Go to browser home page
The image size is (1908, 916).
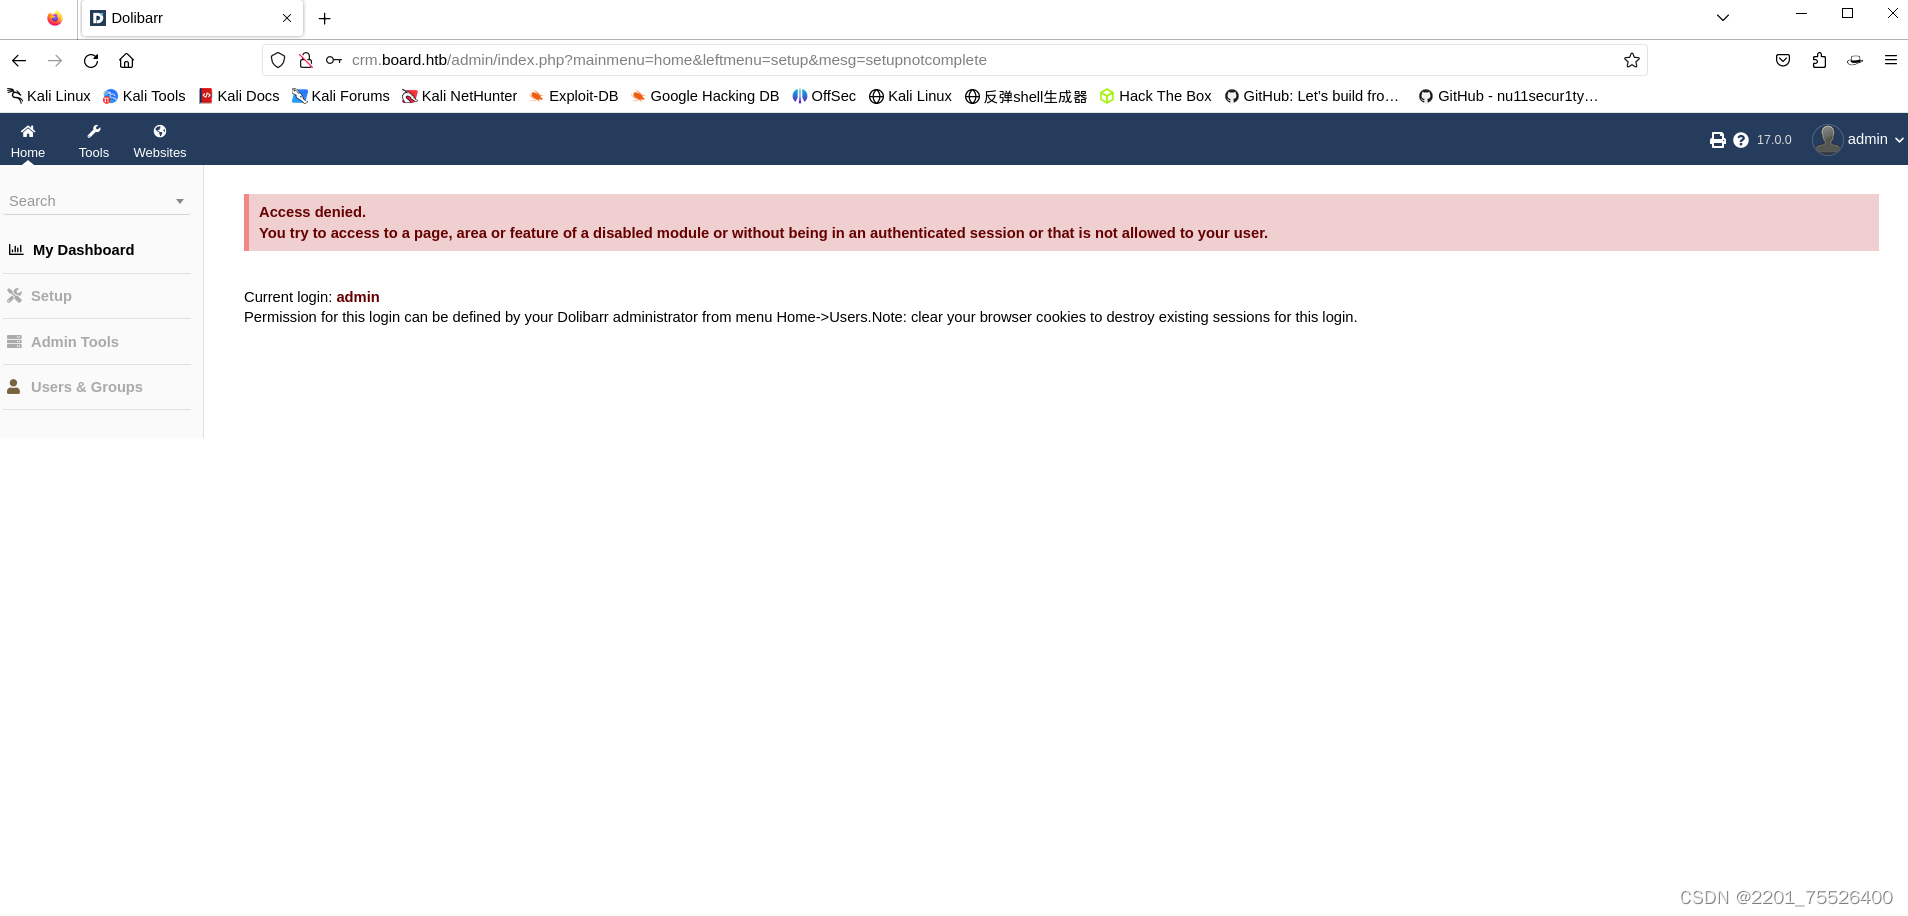pos(127,61)
